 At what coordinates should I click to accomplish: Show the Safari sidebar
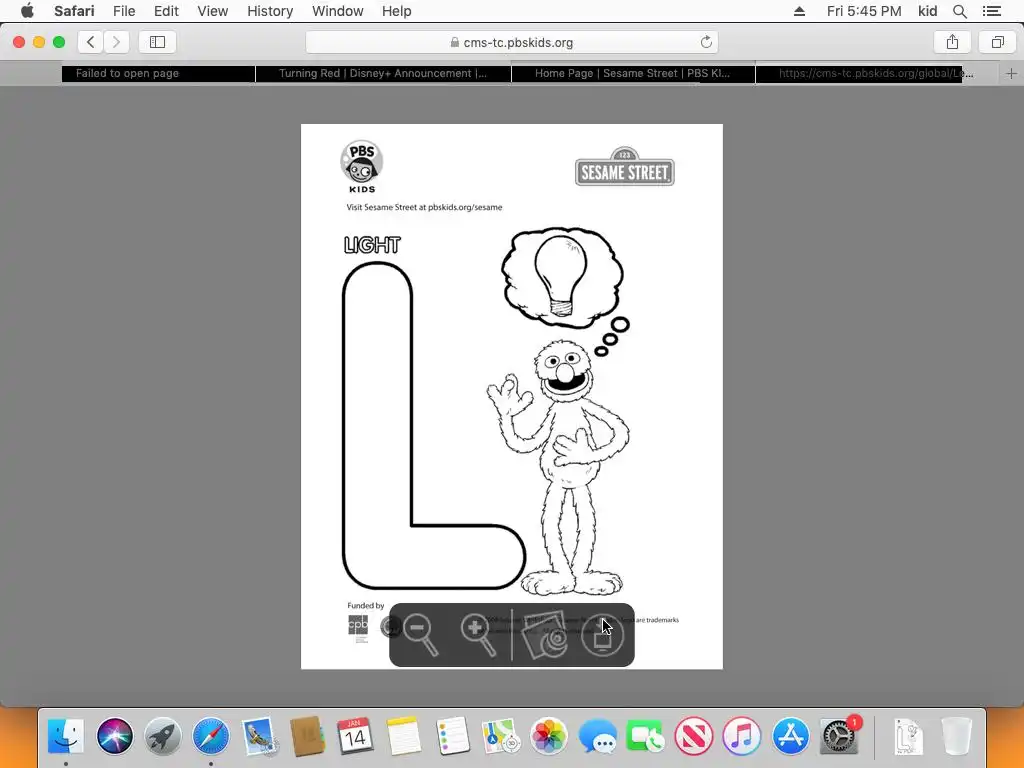pyautogui.click(x=157, y=42)
